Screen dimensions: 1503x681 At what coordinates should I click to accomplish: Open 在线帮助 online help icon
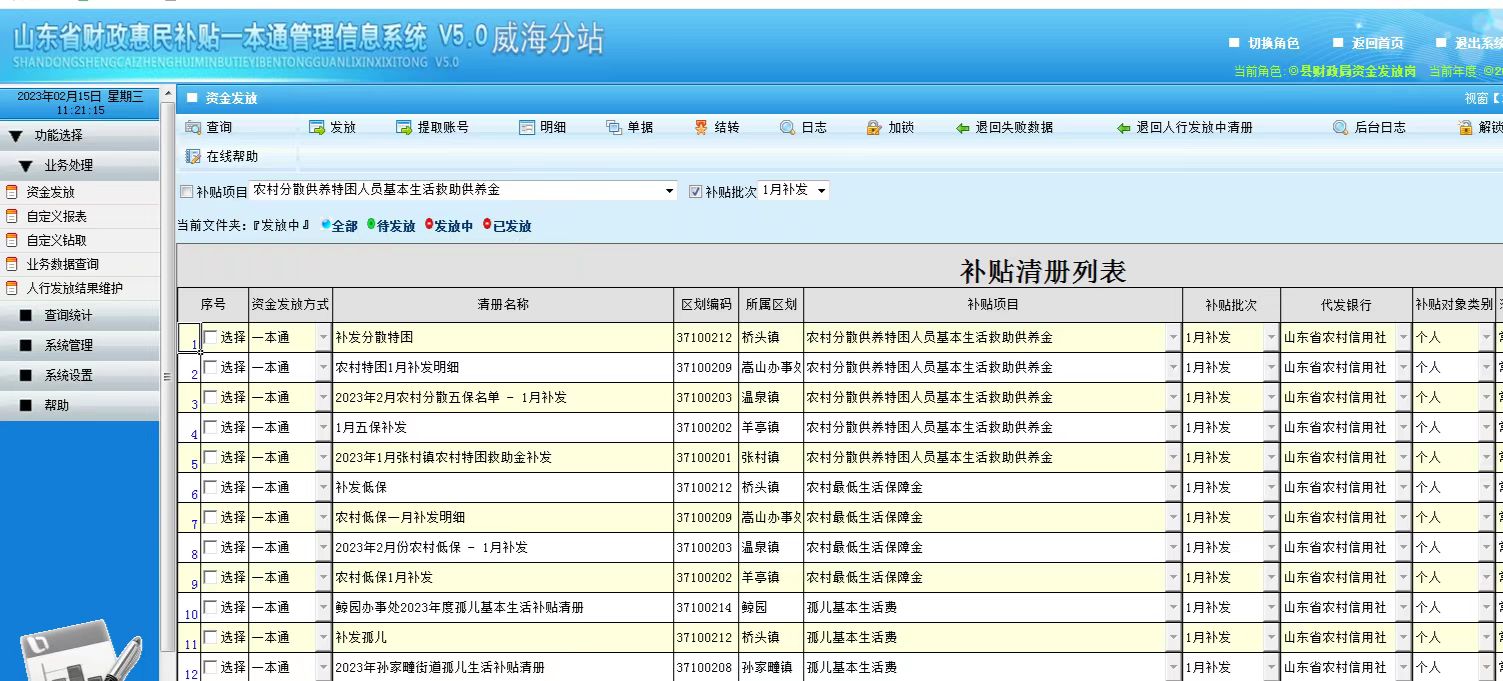[x=194, y=157]
